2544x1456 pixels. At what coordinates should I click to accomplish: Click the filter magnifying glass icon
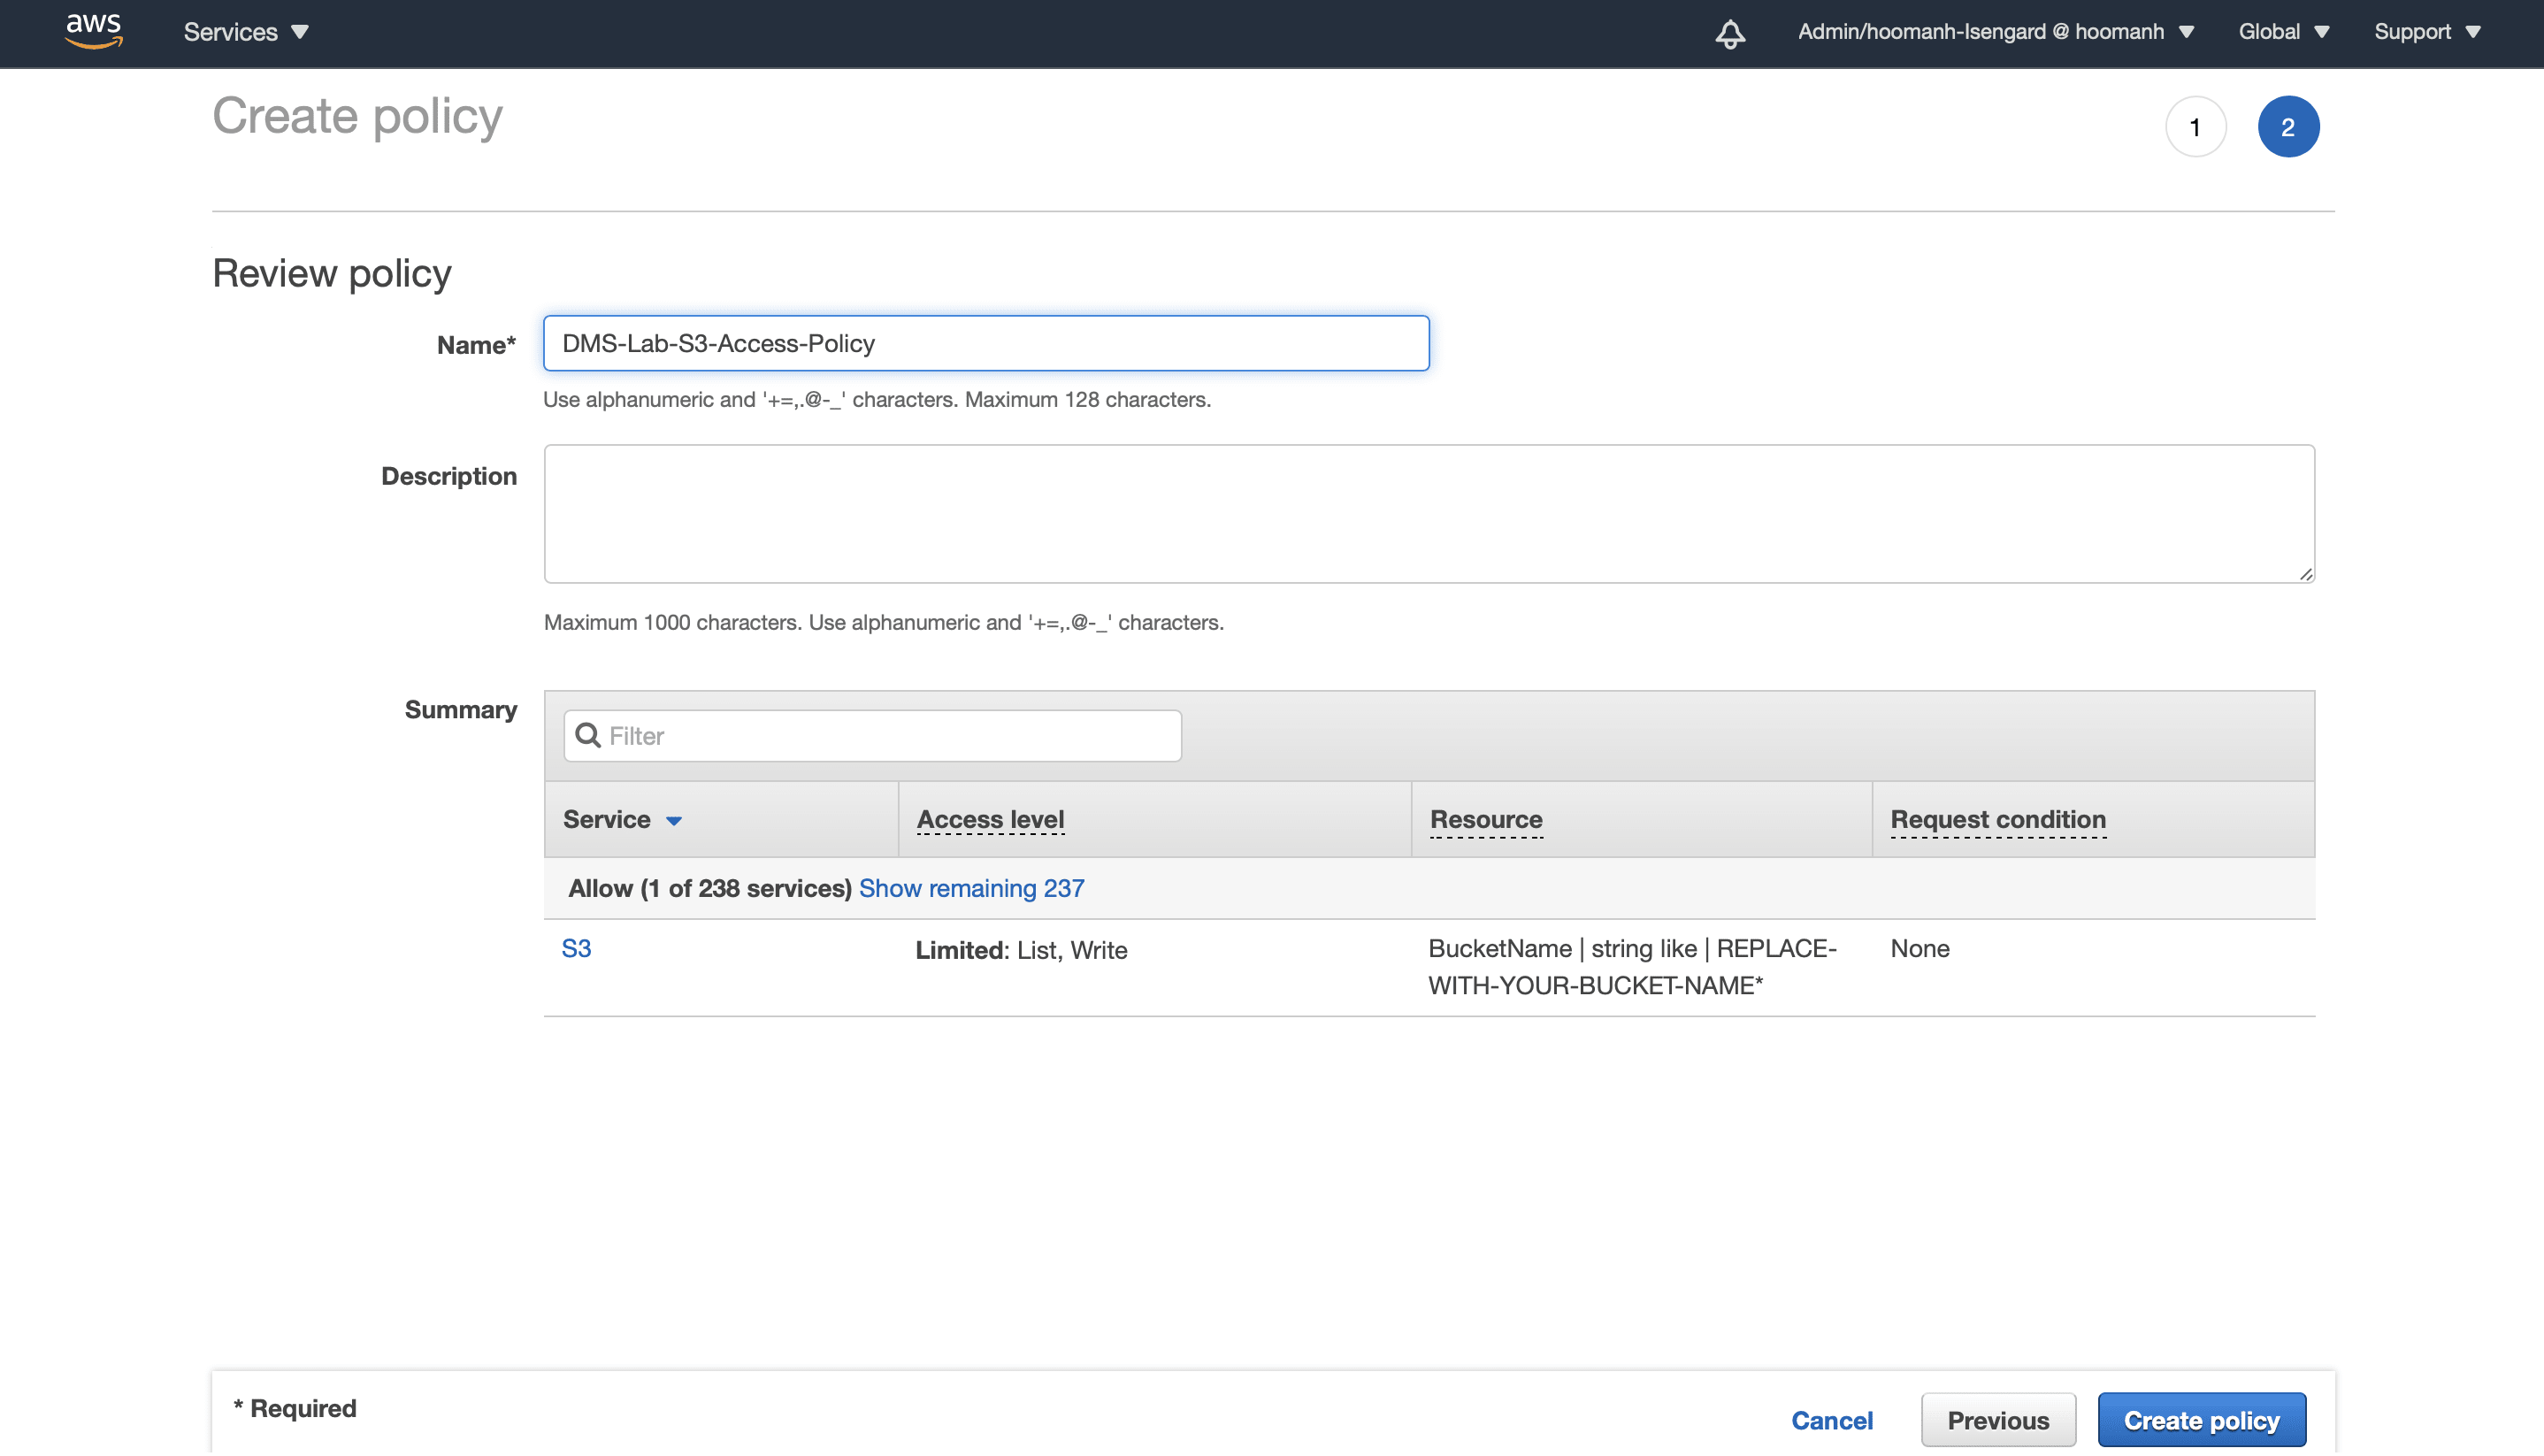pos(588,736)
